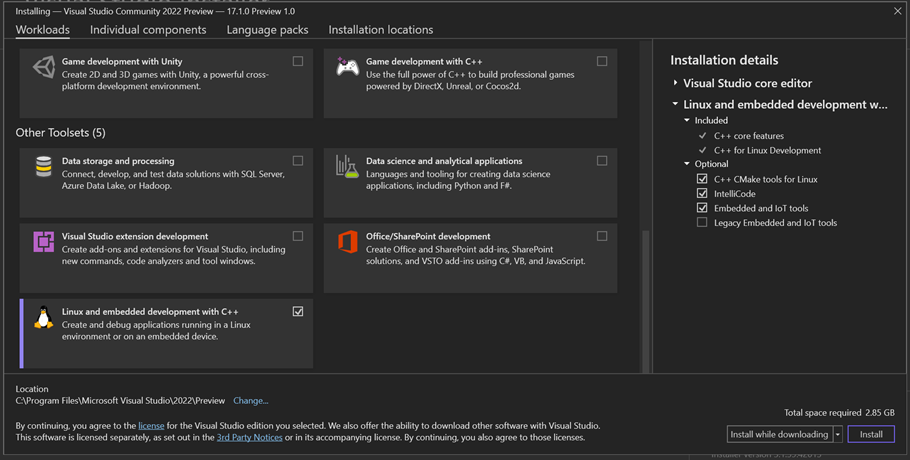The image size is (910, 460).
Task: Collapse the Optional components section
Action: tap(687, 164)
